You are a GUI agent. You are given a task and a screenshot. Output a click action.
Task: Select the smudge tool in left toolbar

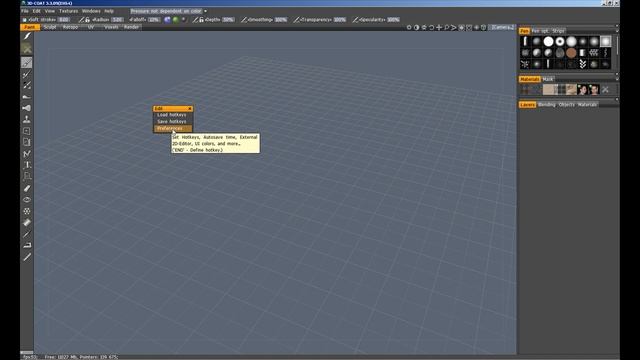coord(27,97)
